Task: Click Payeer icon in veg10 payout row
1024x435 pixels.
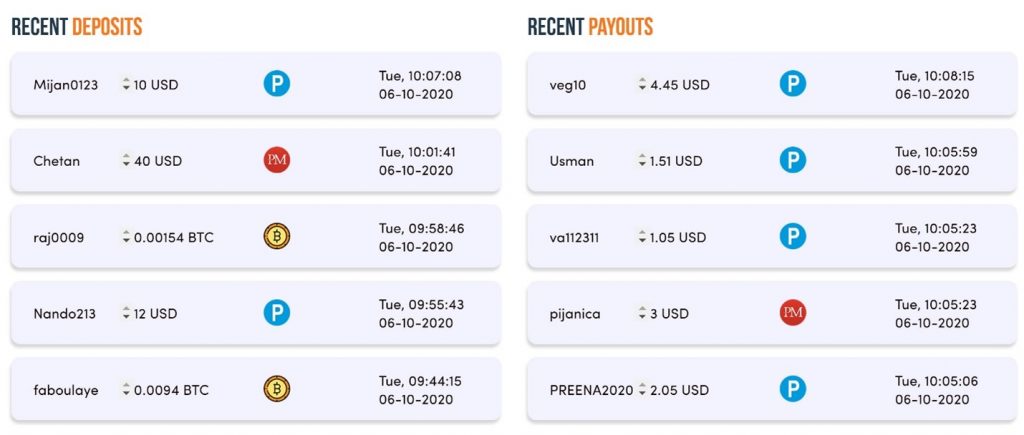Action: (x=793, y=84)
